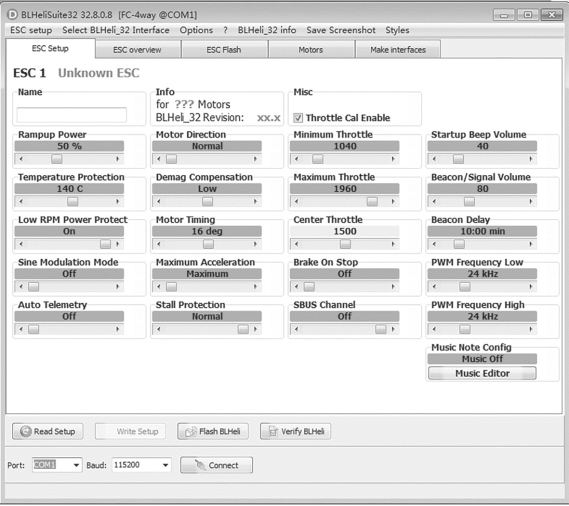Click left arrow of Temperature Protection slider
The image size is (569, 506).
21,201
